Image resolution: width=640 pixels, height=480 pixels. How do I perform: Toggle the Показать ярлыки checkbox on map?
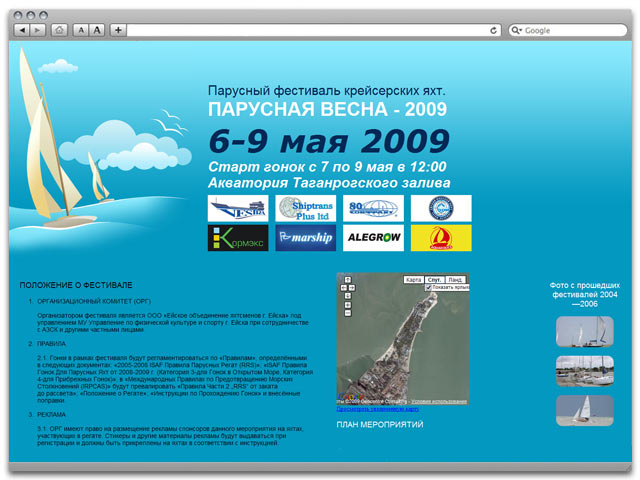coord(429,287)
